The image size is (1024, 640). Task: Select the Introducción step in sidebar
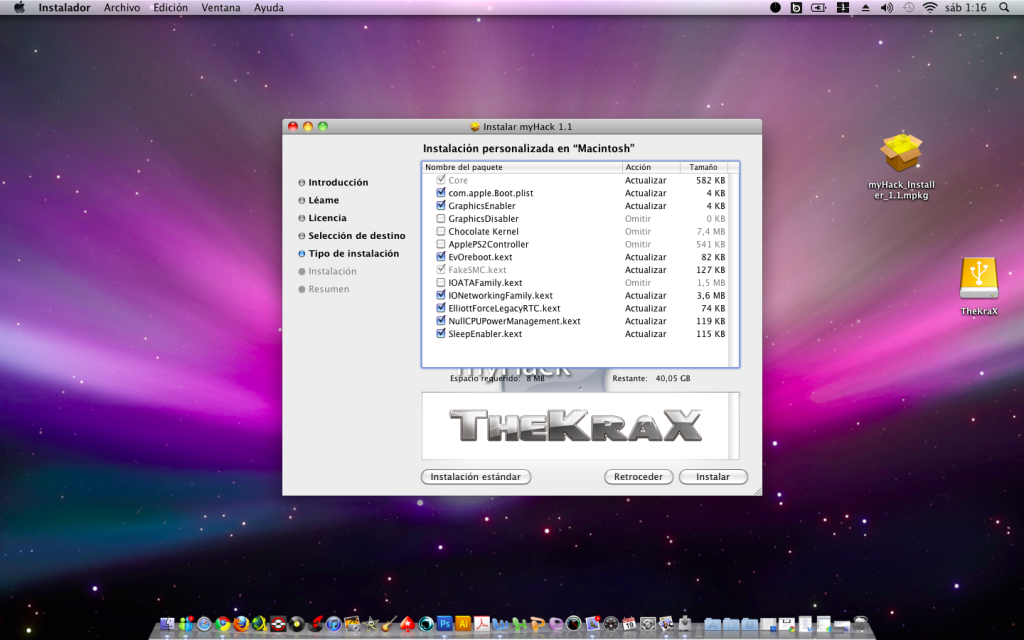pos(338,182)
